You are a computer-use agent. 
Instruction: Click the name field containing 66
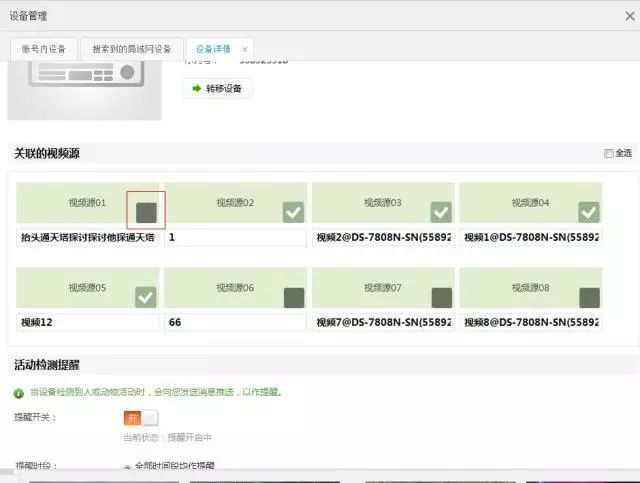pyautogui.click(x=235, y=323)
